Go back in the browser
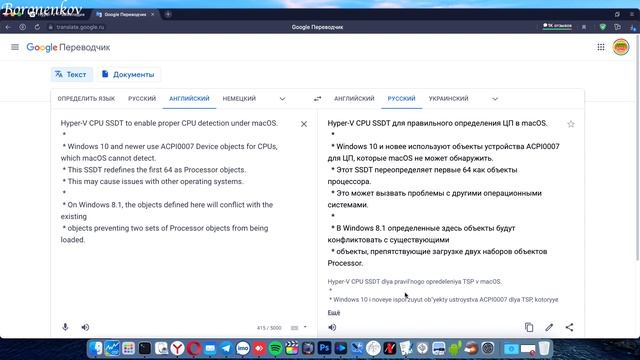Screen dimensions: 640x360 [x=8, y=27]
